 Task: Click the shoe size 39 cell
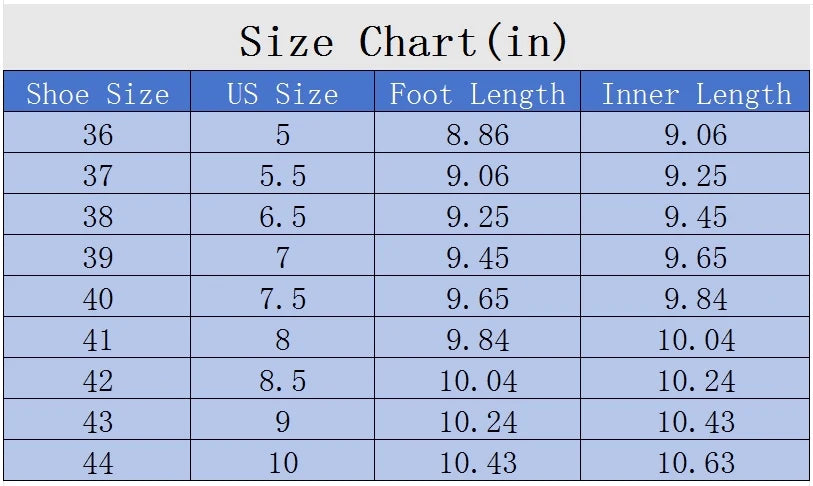pos(97,258)
